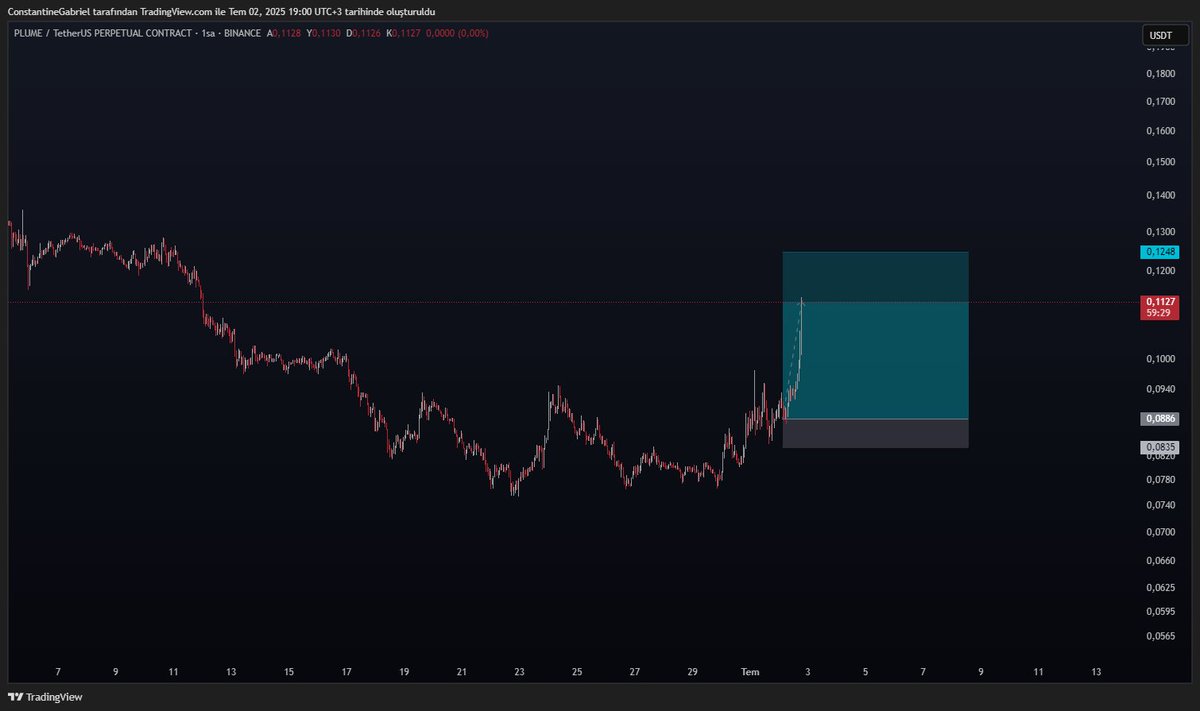This screenshot has height=711, width=1200.
Task: Click the 0,0835 stop price tag
Action: tap(1160, 447)
